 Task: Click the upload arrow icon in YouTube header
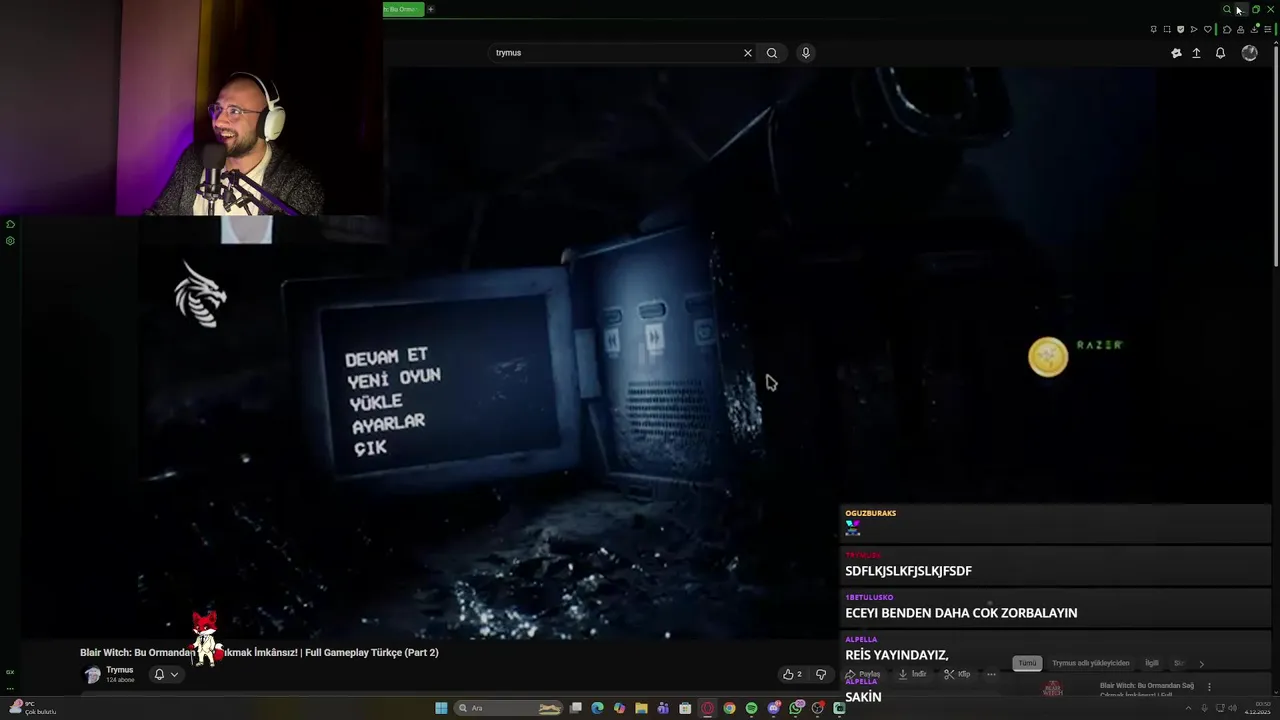(x=1196, y=53)
